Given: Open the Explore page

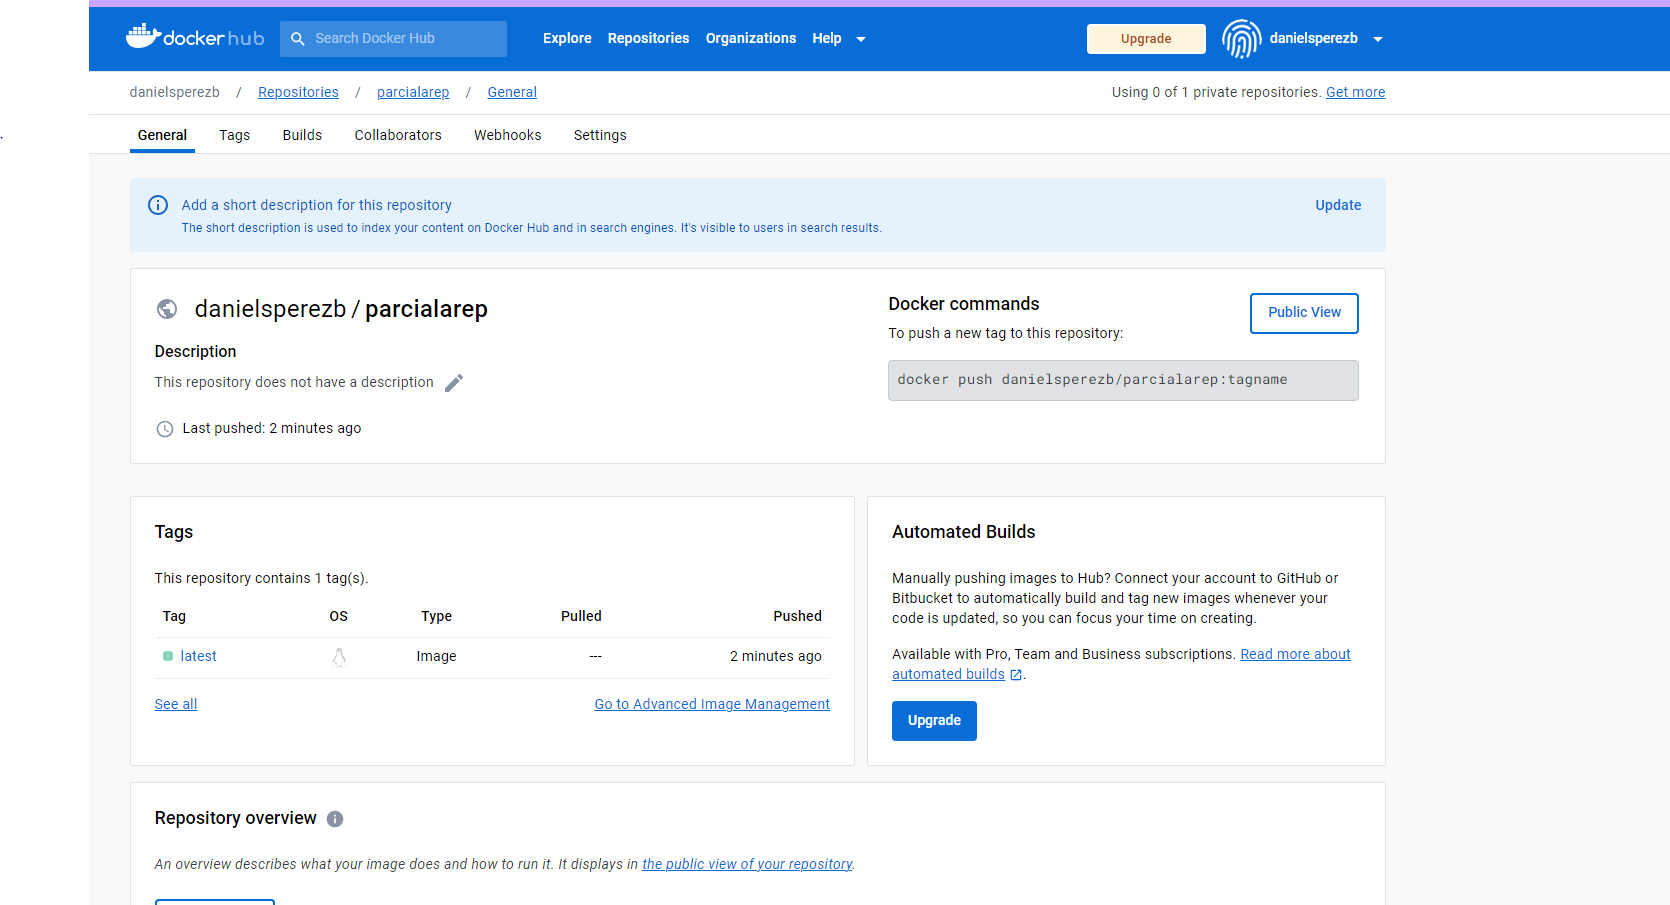Looking at the screenshot, I should pos(567,38).
